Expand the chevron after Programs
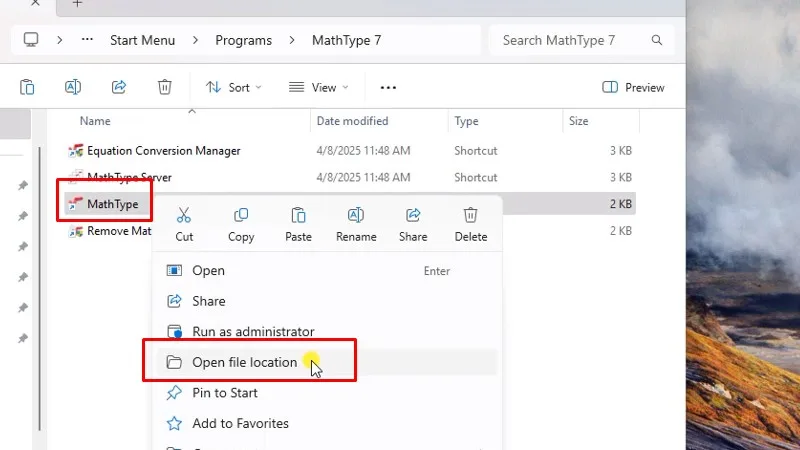This screenshot has height=450, width=800. point(292,40)
